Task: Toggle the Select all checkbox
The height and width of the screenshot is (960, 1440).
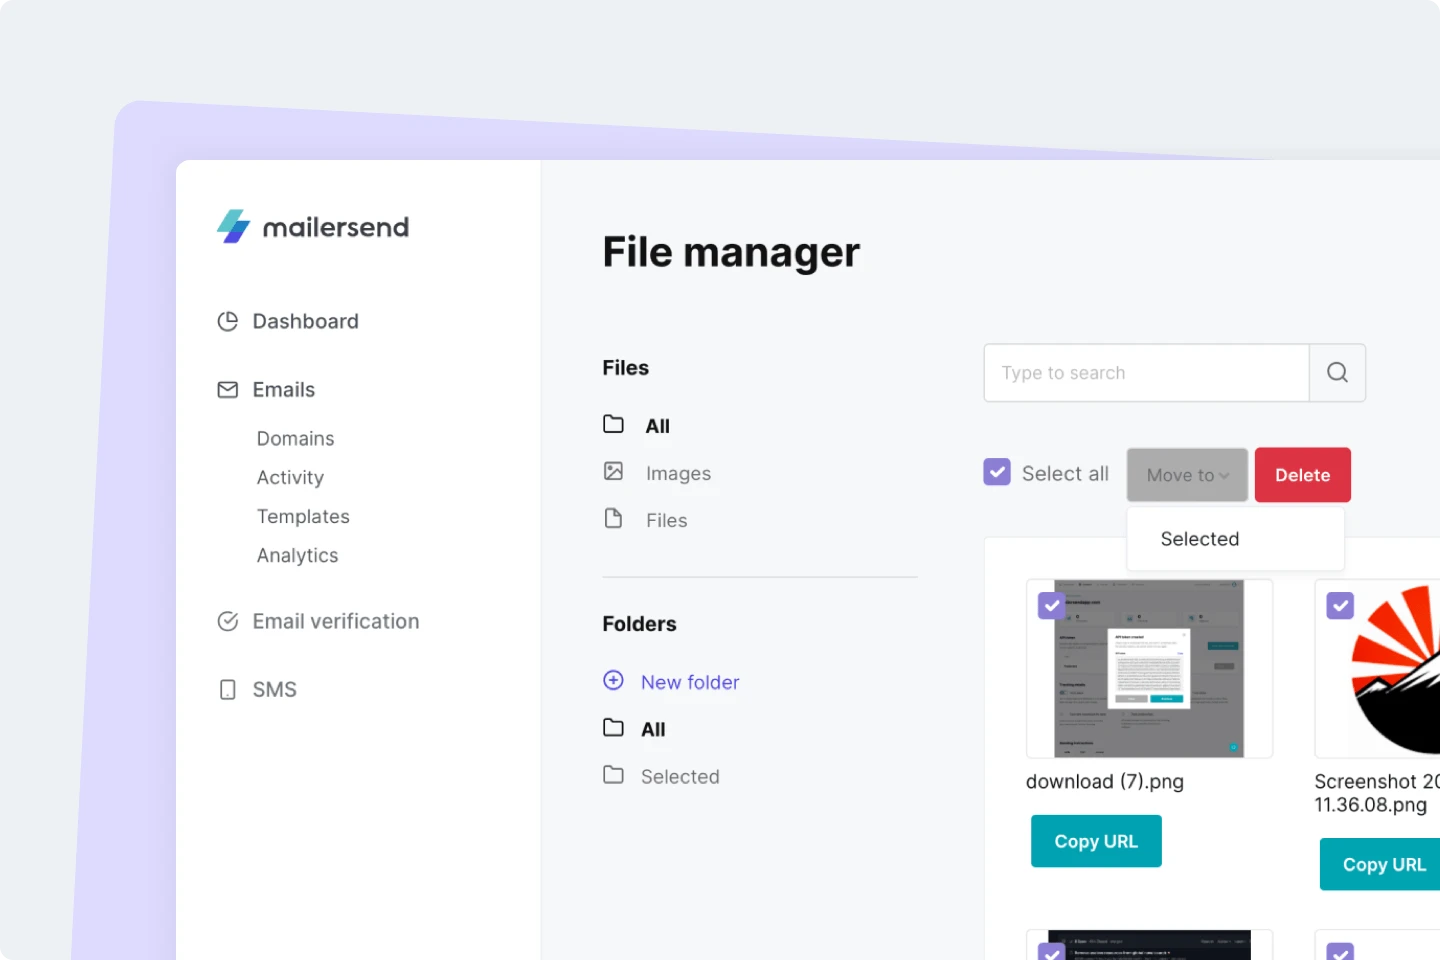Action: [997, 472]
